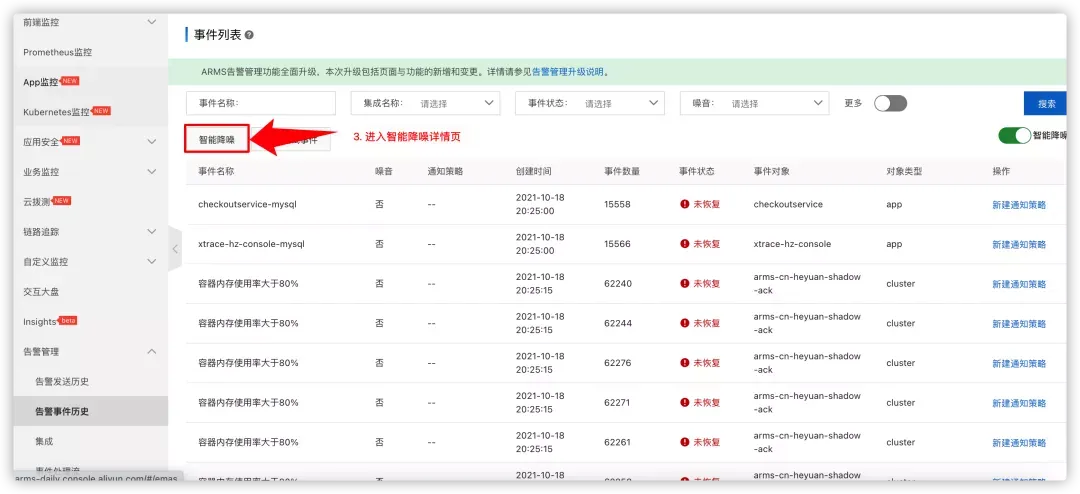Open Prometheus监控 in the sidebar

coord(58,52)
